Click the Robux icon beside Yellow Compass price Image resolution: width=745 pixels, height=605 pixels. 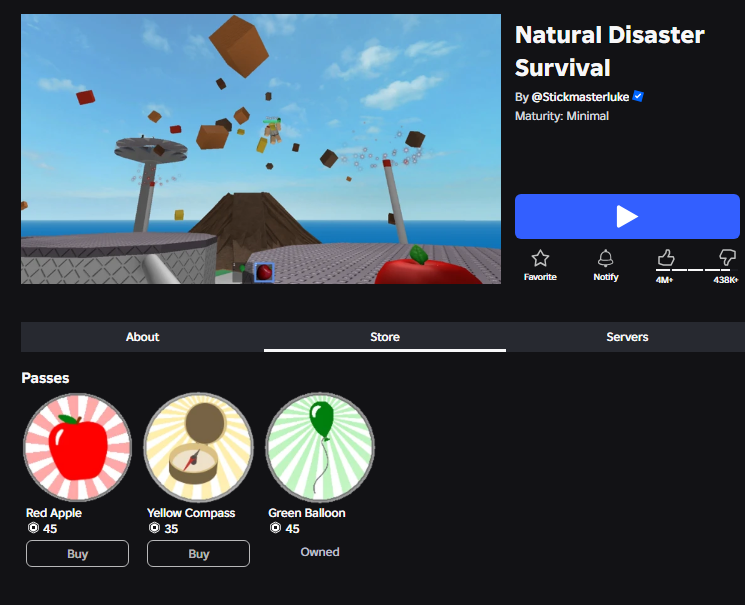[154, 528]
